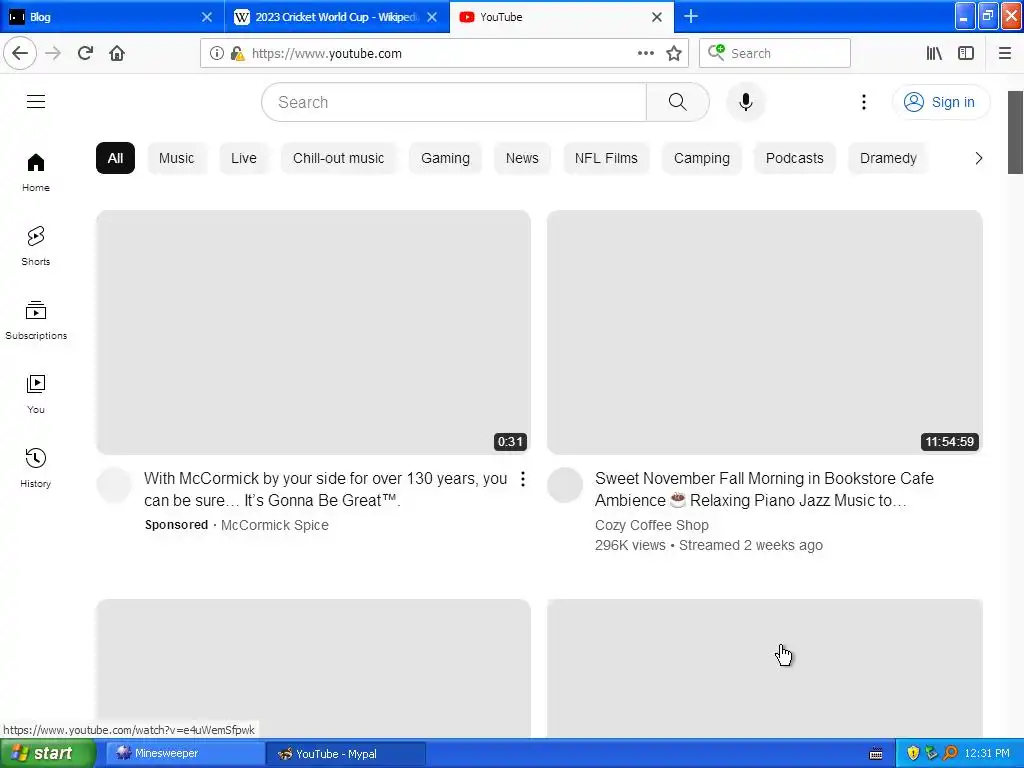
Task: Open page actions three-dot menu
Action: (x=645, y=53)
